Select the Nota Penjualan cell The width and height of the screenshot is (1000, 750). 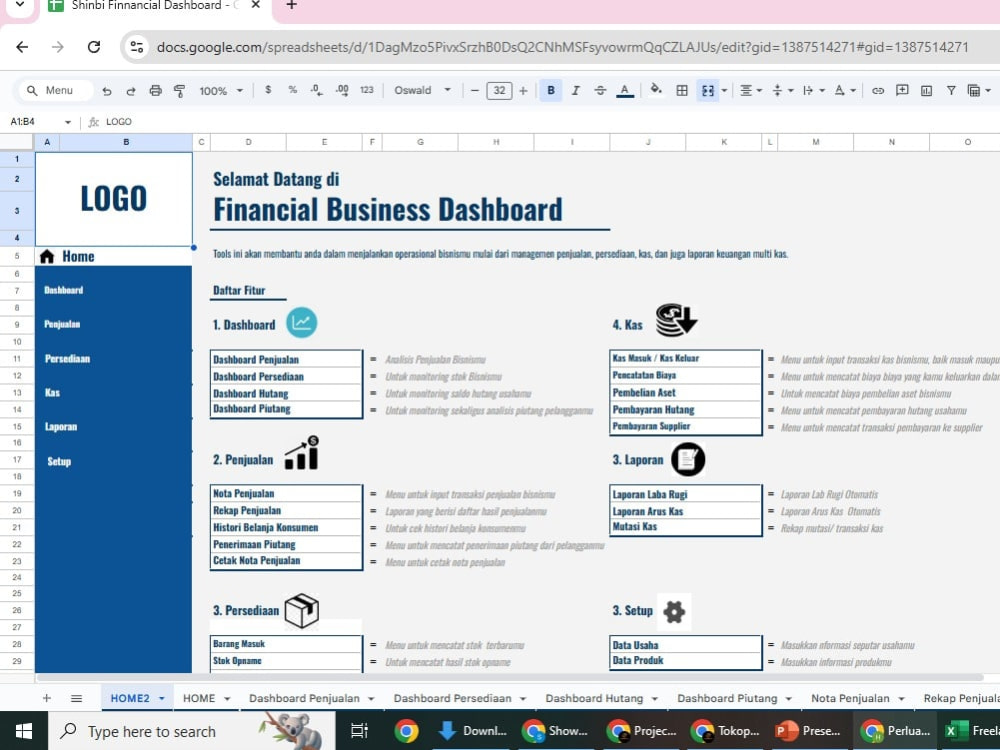pos(286,493)
